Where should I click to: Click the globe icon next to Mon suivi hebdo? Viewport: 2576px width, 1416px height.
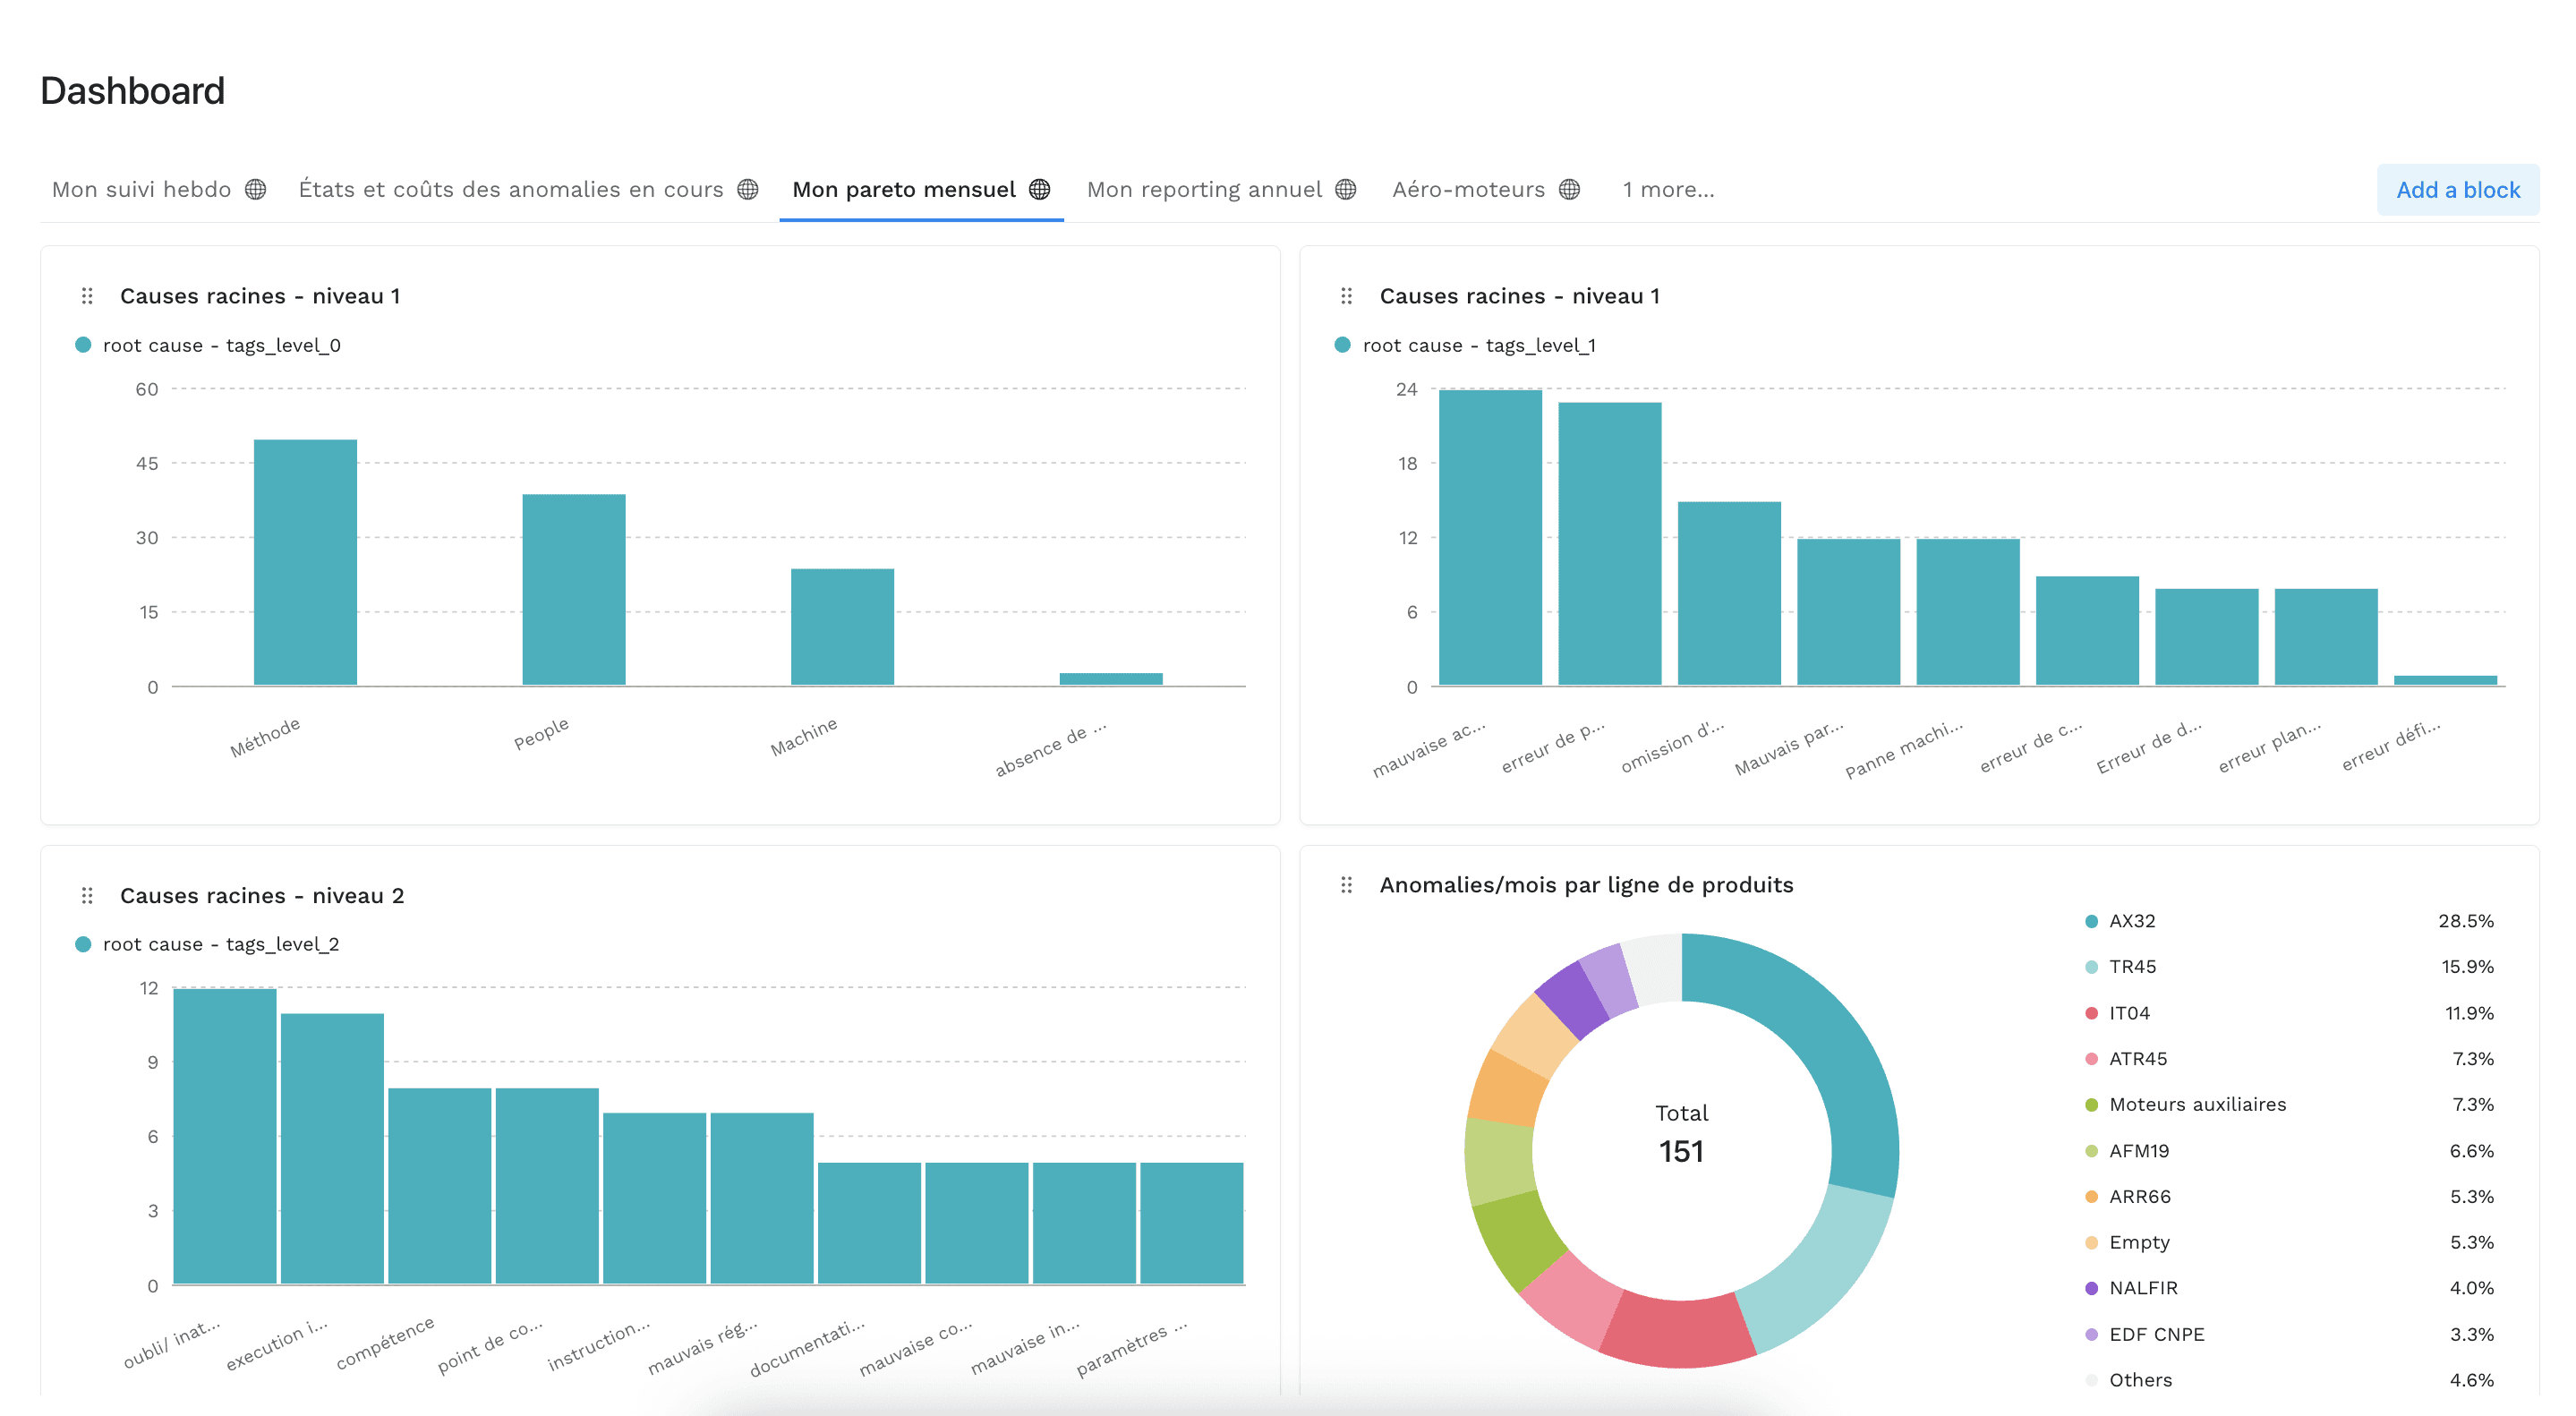(x=257, y=189)
